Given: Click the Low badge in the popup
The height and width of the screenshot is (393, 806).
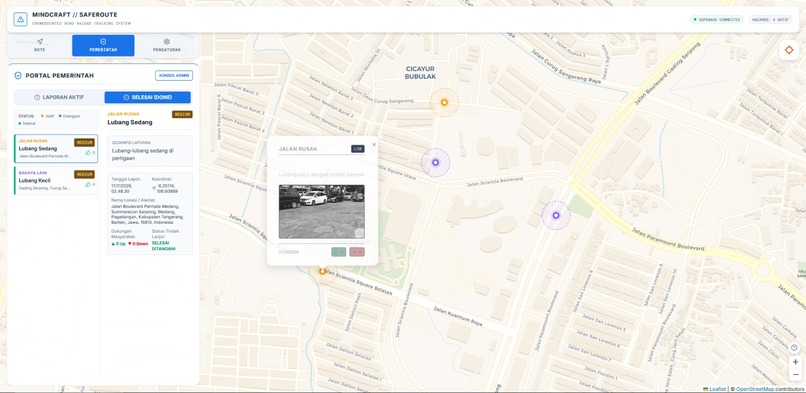Looking at the screenshot, I should pos(358,148).
